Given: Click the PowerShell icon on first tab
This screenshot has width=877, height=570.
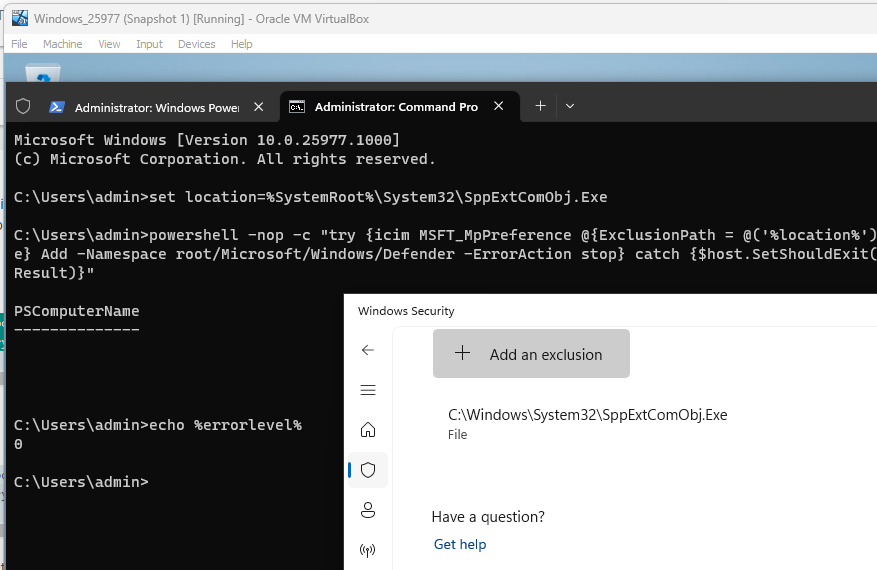Looking at the screenshot, I should (56, 107).
